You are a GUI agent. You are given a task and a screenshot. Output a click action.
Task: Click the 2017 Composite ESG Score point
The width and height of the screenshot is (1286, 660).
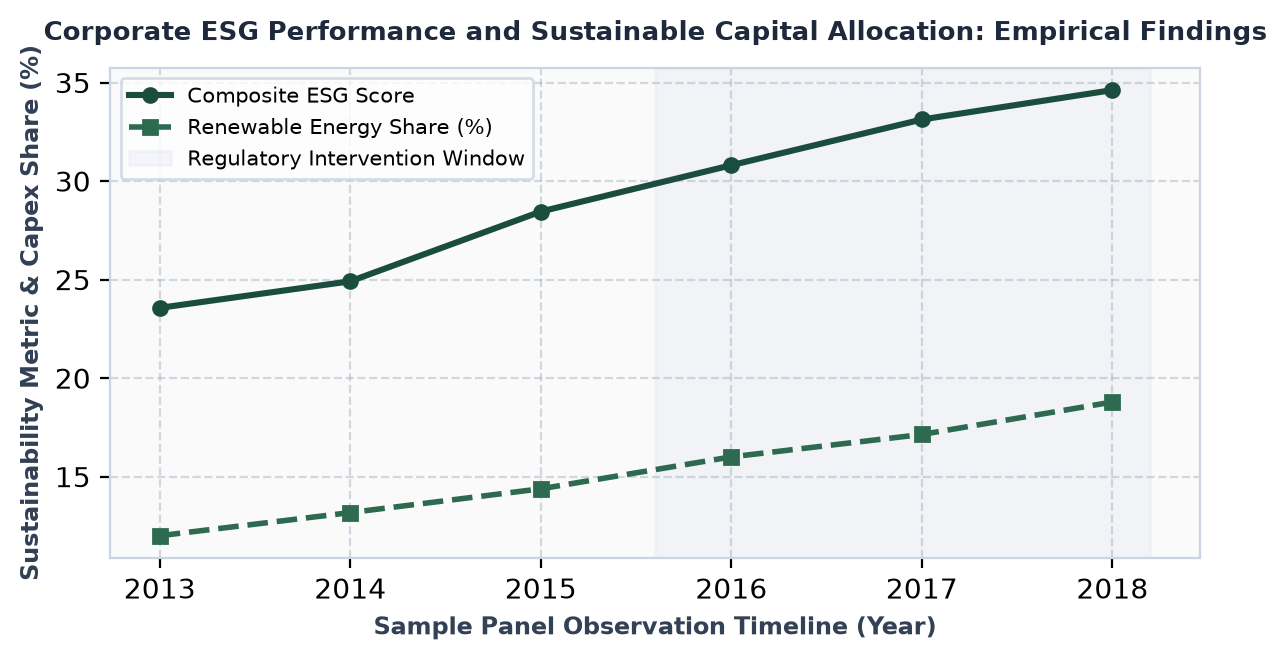922,119
